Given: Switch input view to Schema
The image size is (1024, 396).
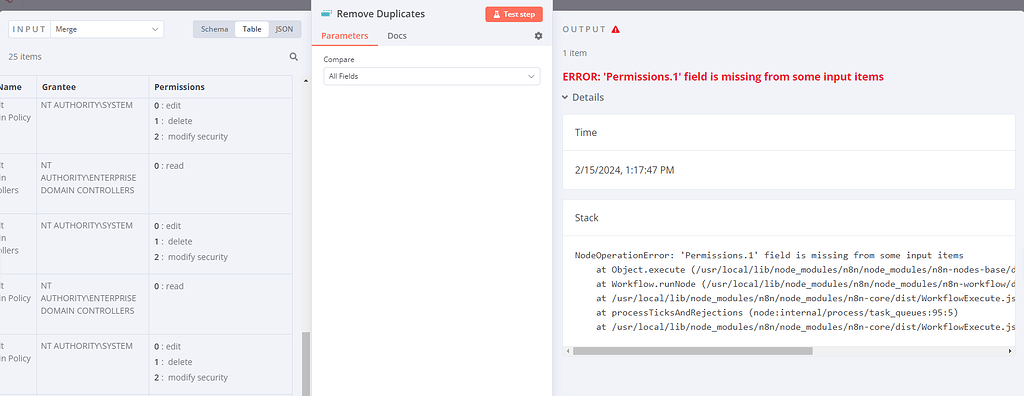Looking at the screenshot, I should coord(214,29).
